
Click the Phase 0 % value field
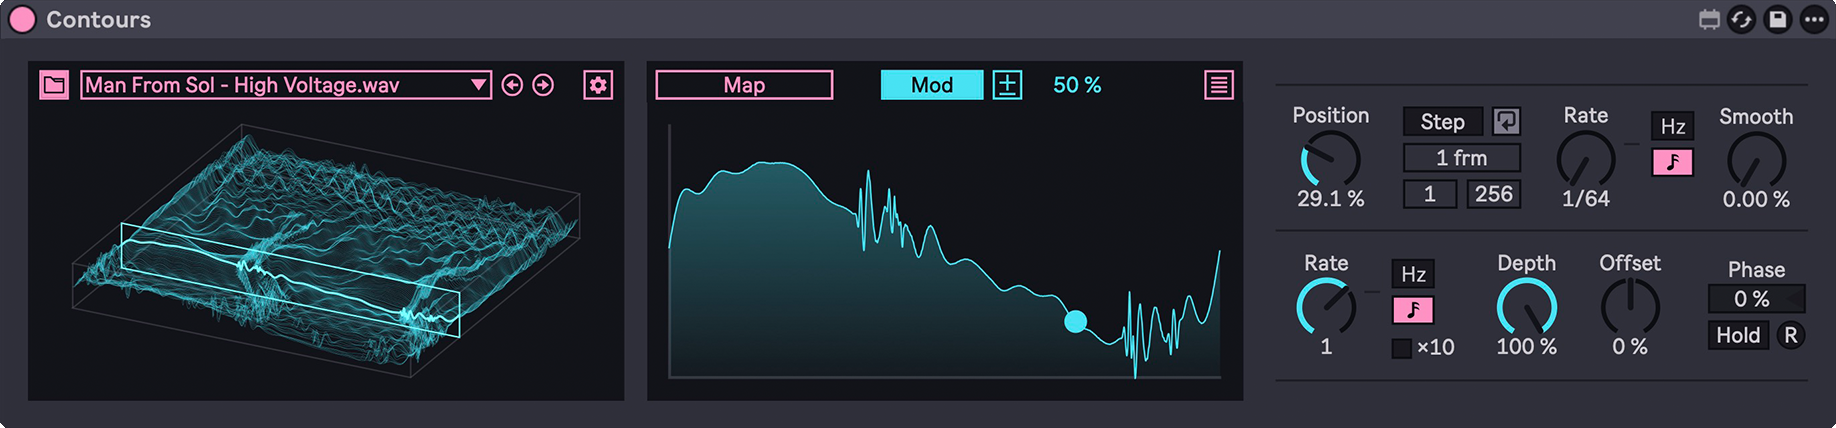(1756, 299)
